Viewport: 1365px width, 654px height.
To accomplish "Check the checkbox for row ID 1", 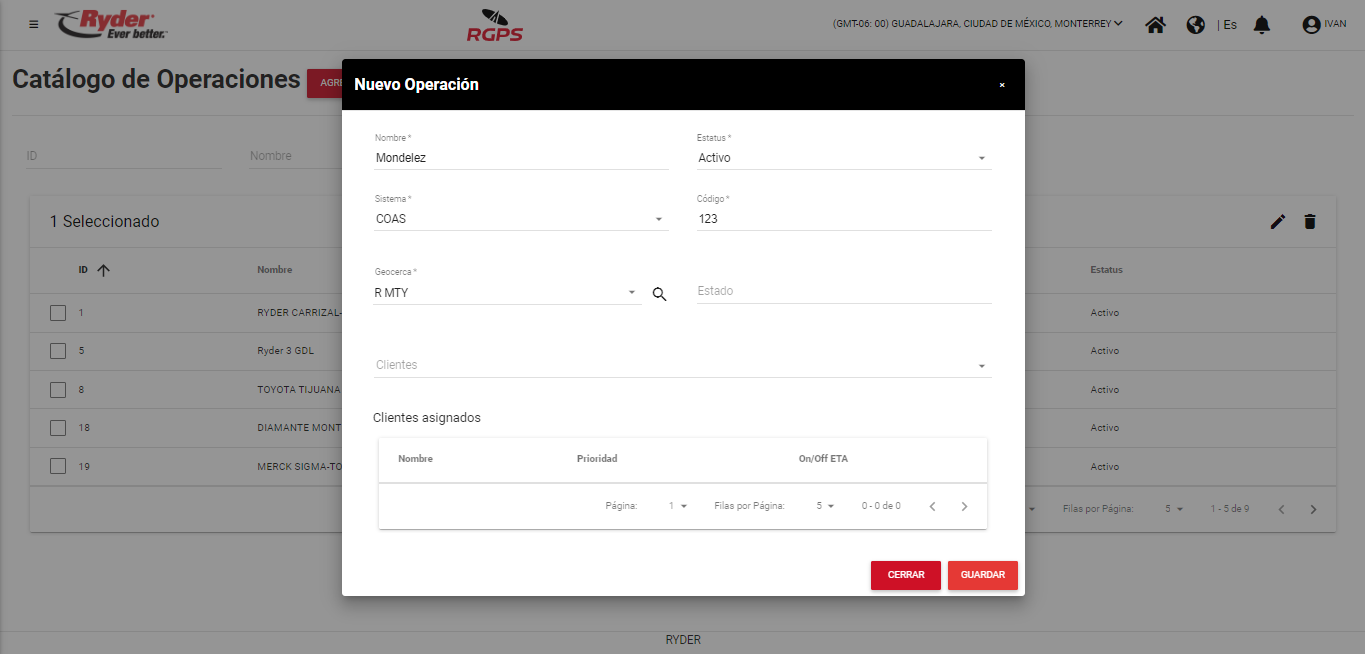I will click(58, 313).
